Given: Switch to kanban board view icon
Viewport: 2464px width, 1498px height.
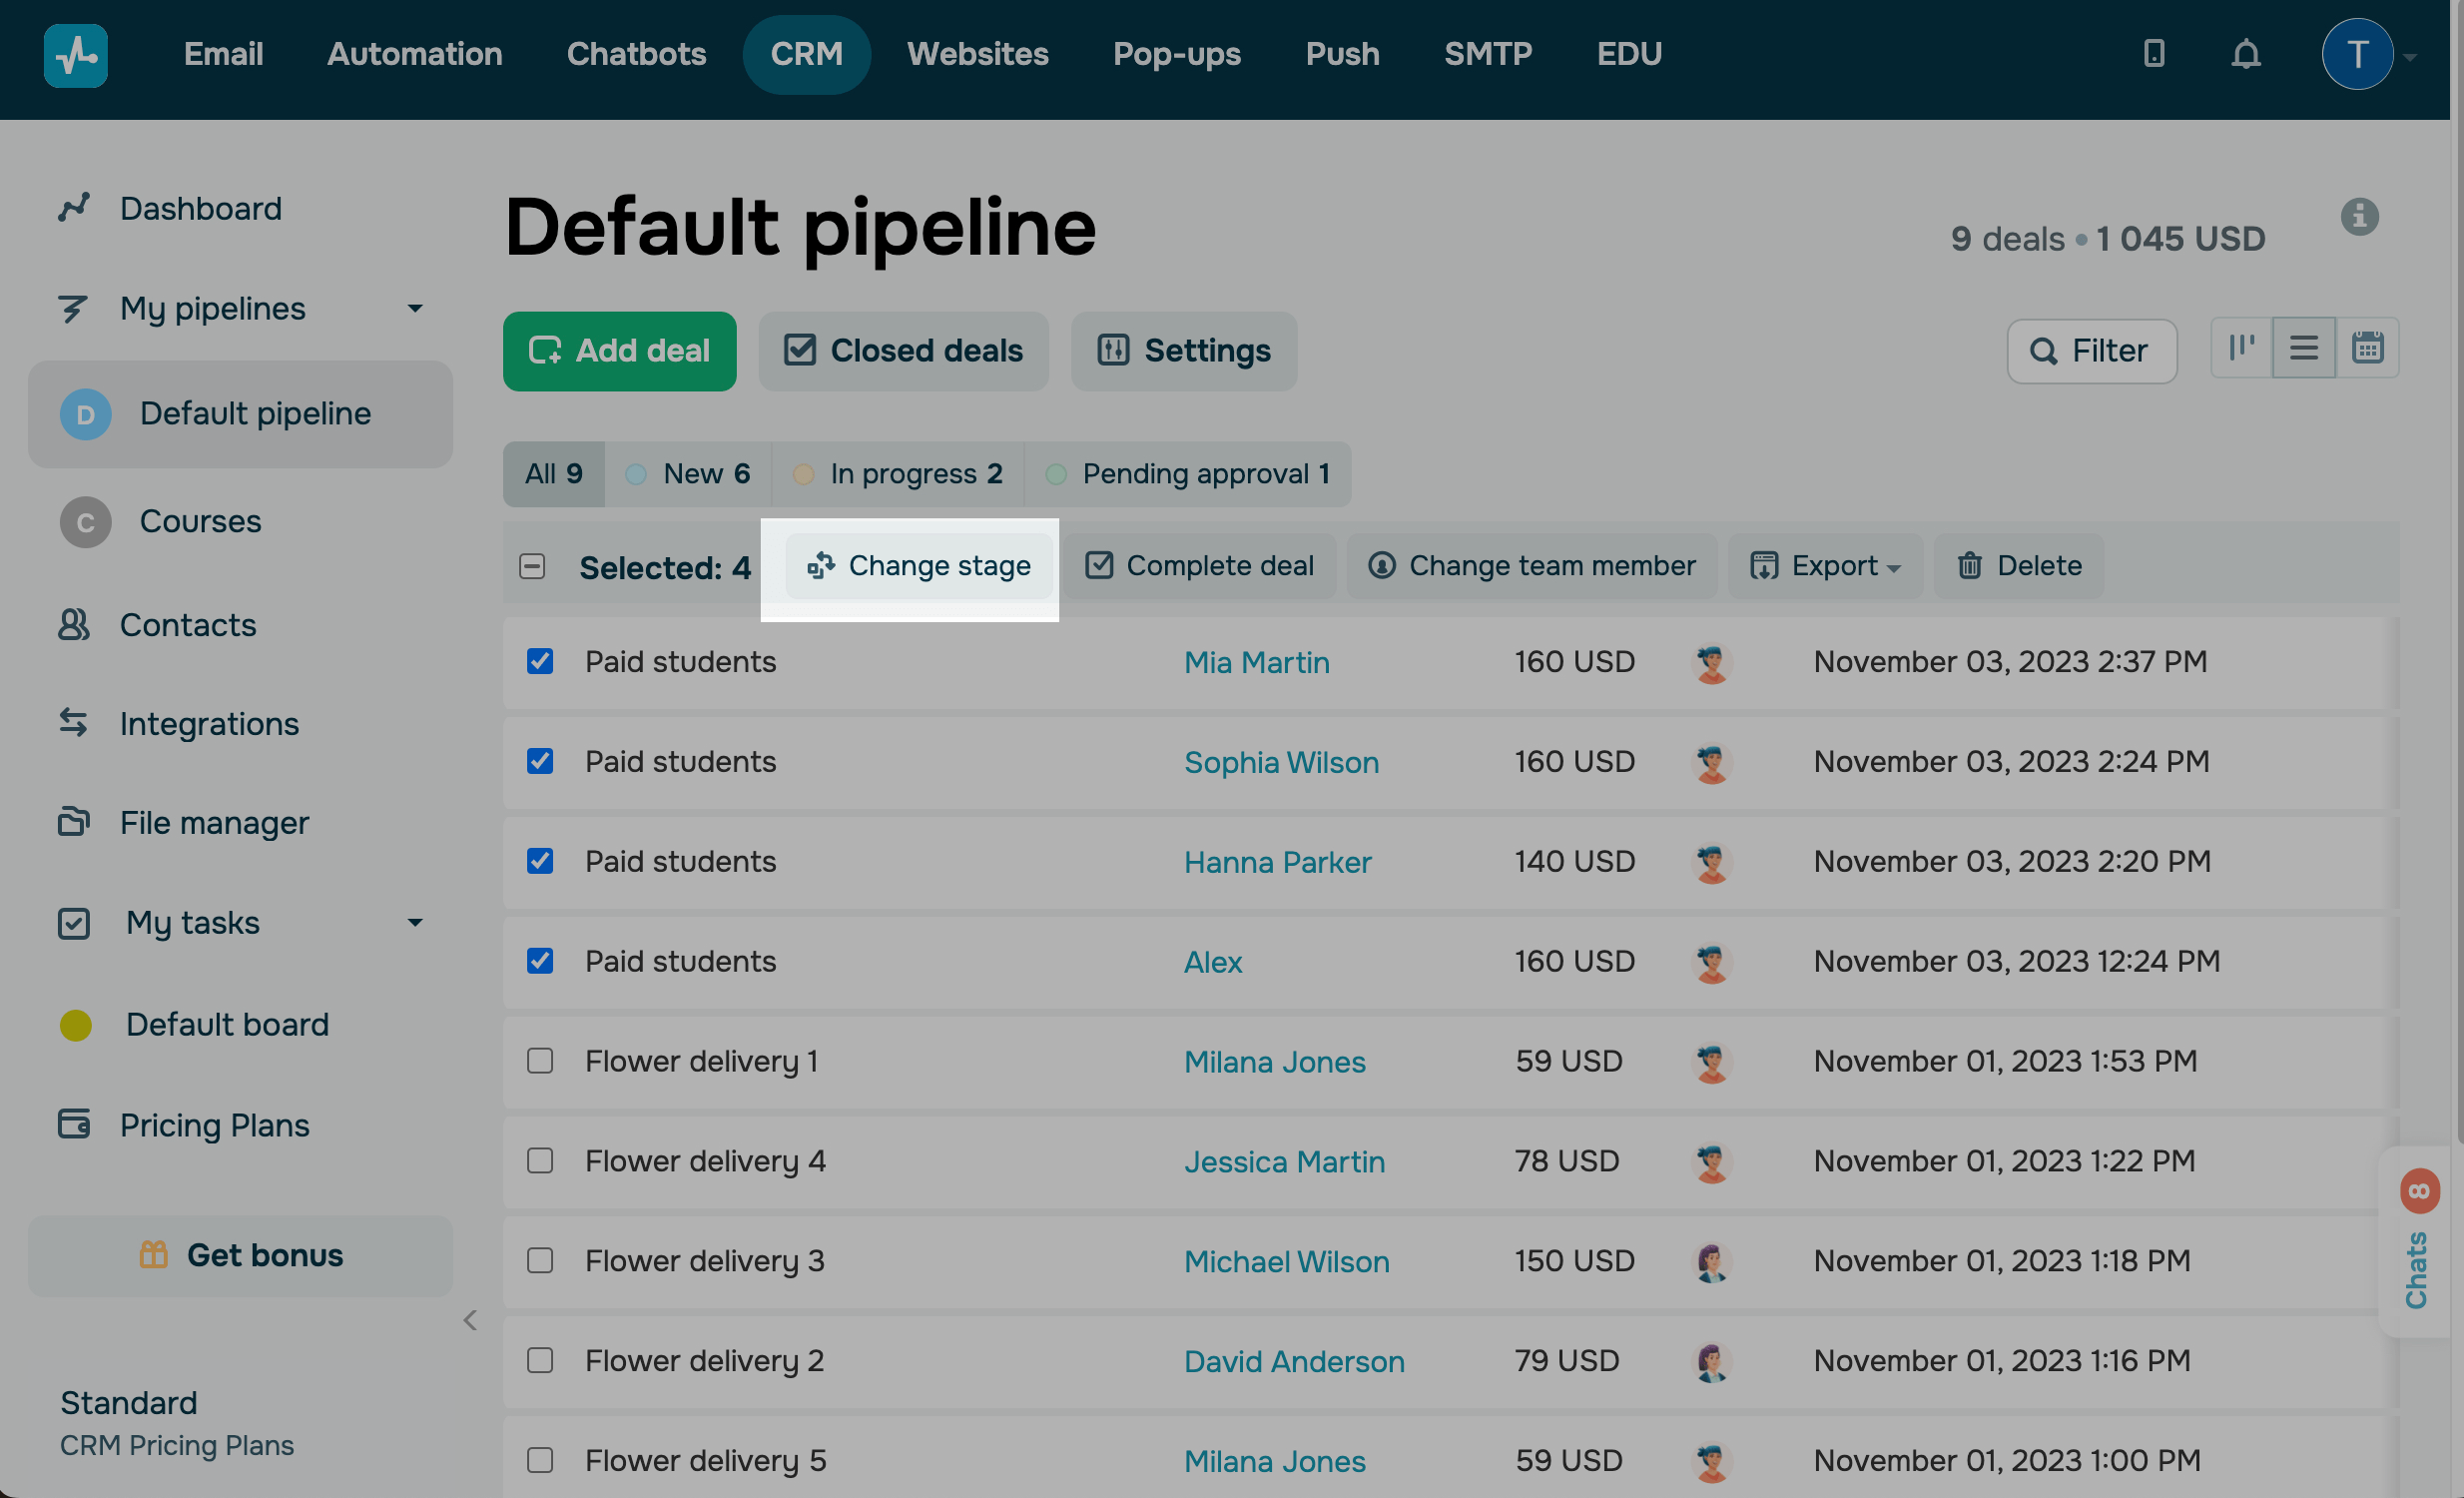Looking at the screenshot, I should pos(2241,348).
